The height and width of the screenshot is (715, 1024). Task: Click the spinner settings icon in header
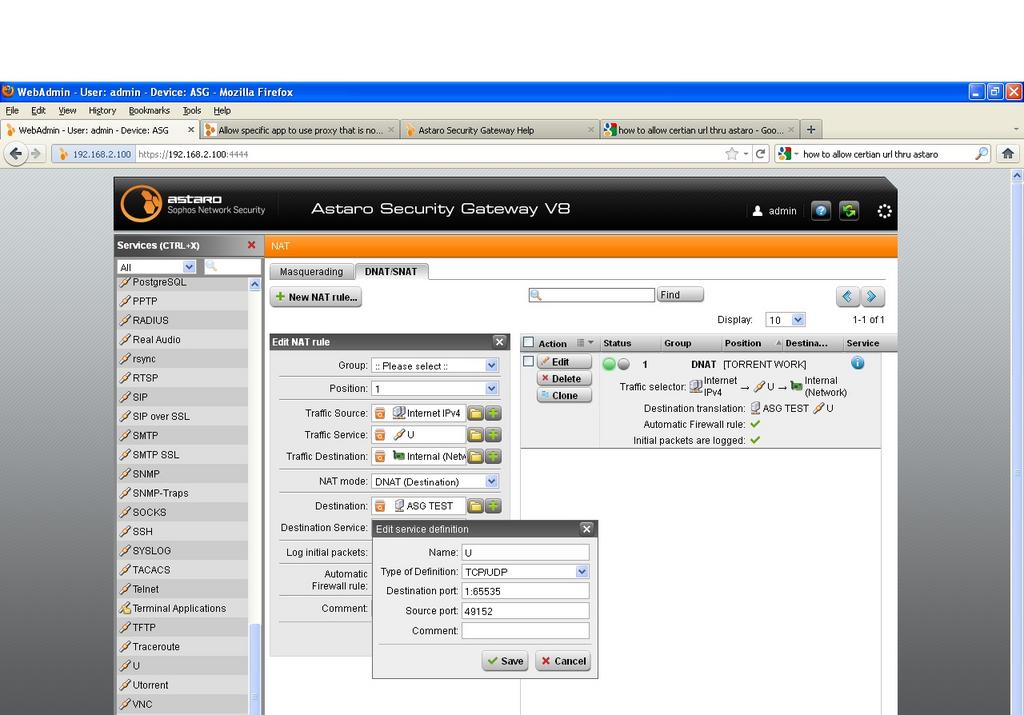884,211
